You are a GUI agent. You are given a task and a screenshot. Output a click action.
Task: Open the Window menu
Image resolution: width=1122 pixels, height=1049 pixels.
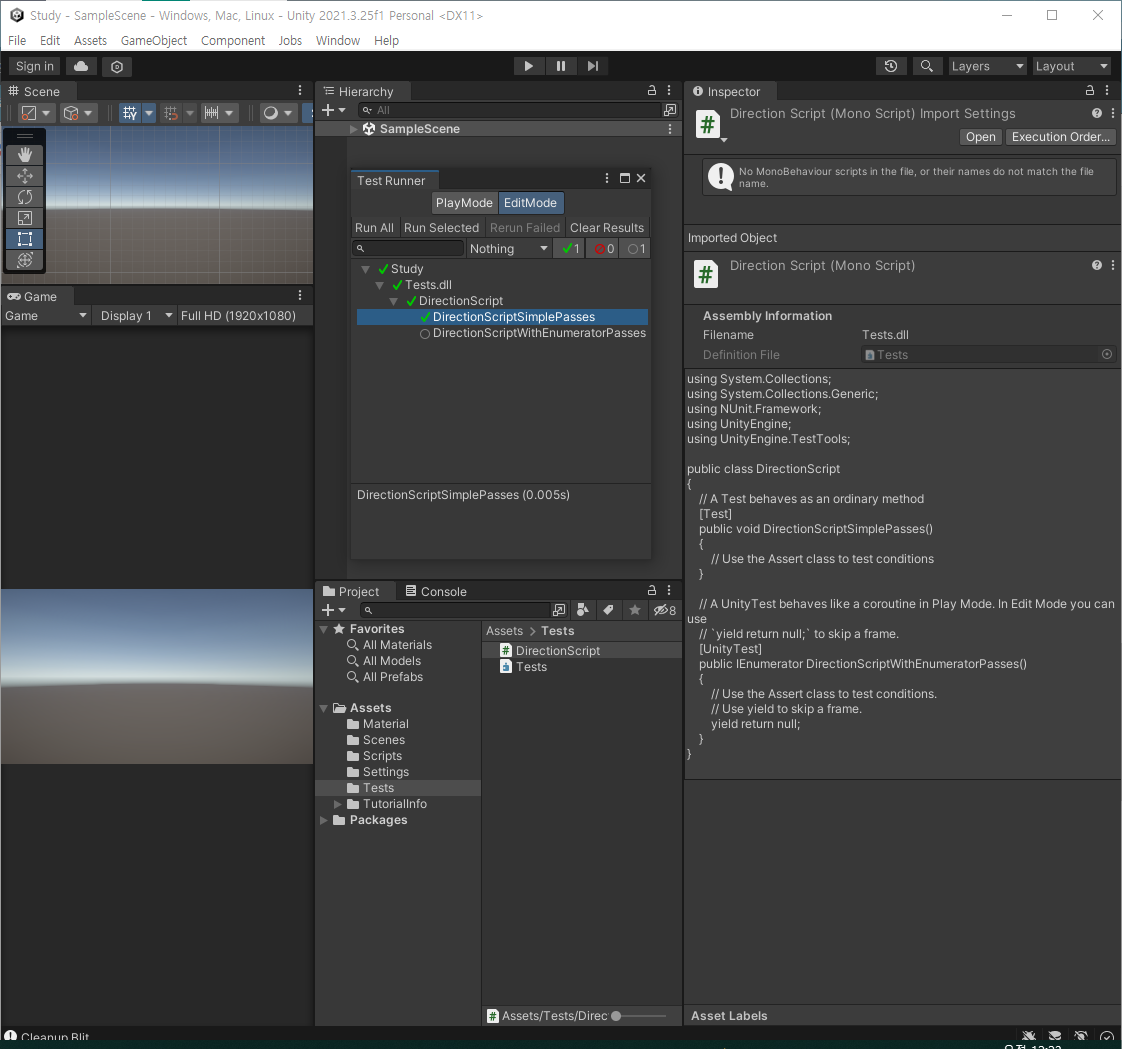[338, 41]
